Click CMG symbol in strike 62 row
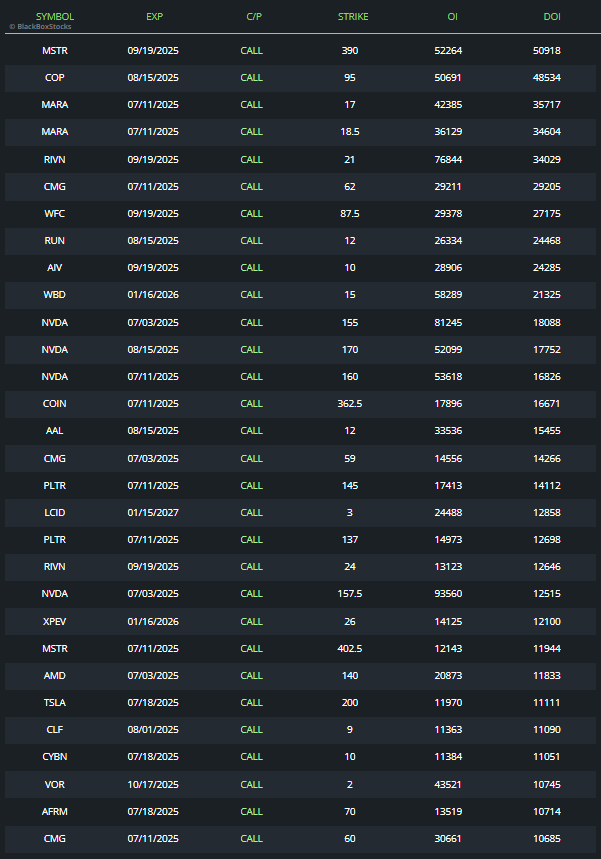The height and width of the screenshot is (859, 601). (x=55, y=186)
